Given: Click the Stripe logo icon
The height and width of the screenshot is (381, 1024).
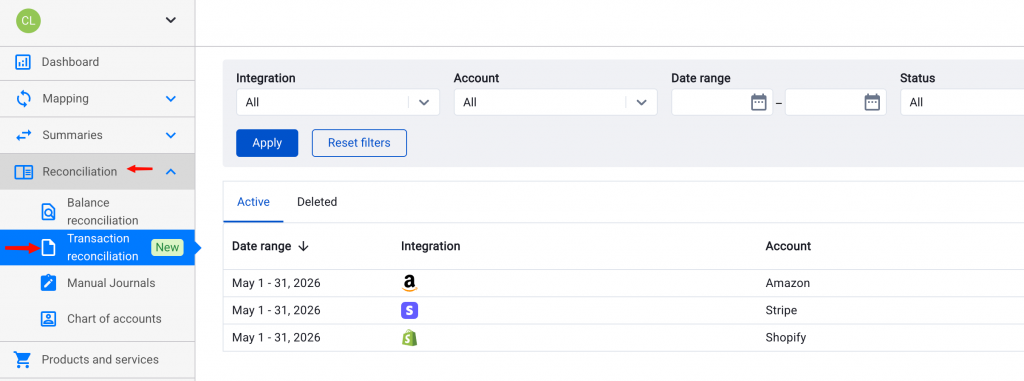Looking at the screenshot, I should tap(409, 310).
